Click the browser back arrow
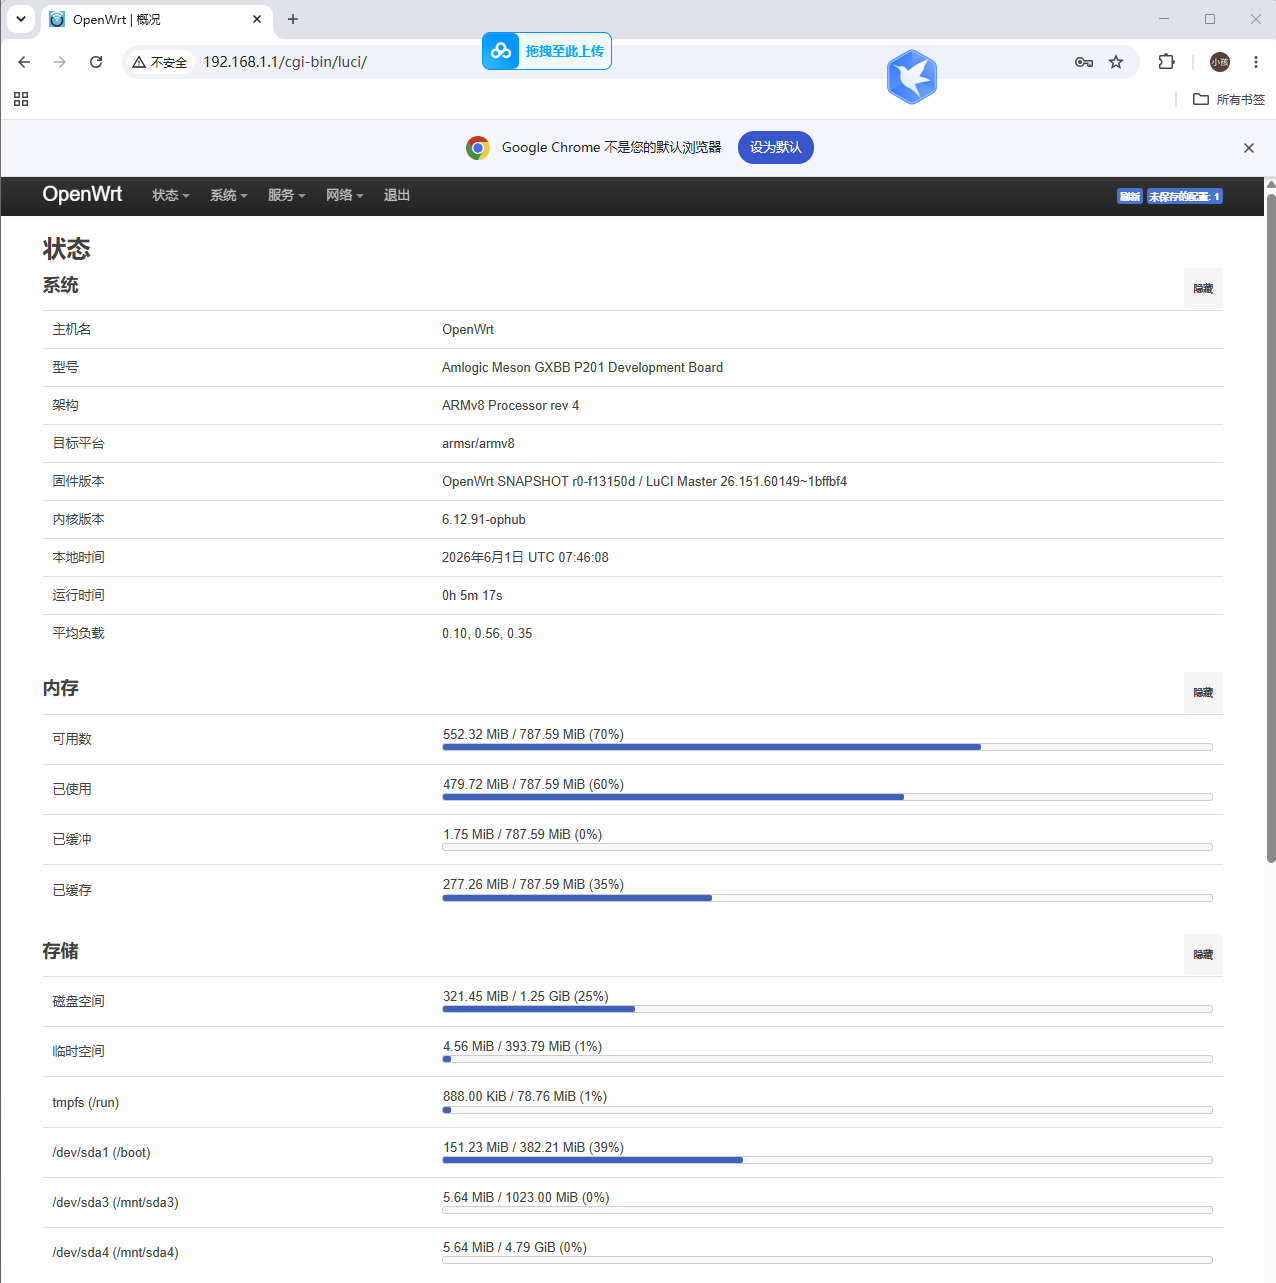Screen dimensions: 1276x1283 [24, 62]
